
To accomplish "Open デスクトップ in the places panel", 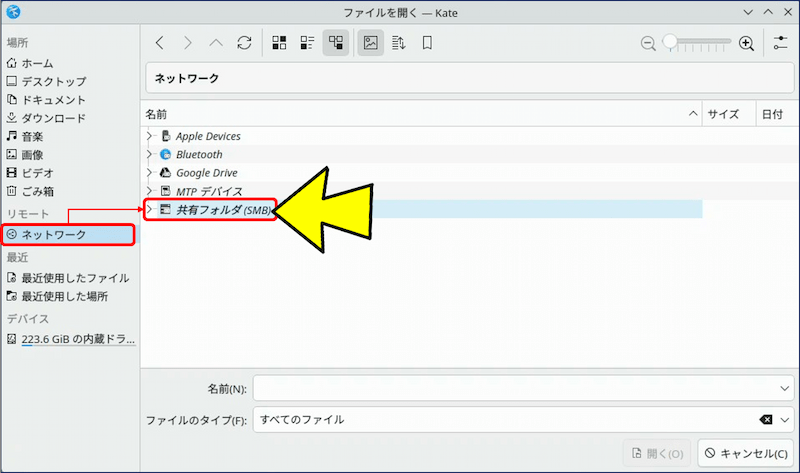I will (69, 81).
